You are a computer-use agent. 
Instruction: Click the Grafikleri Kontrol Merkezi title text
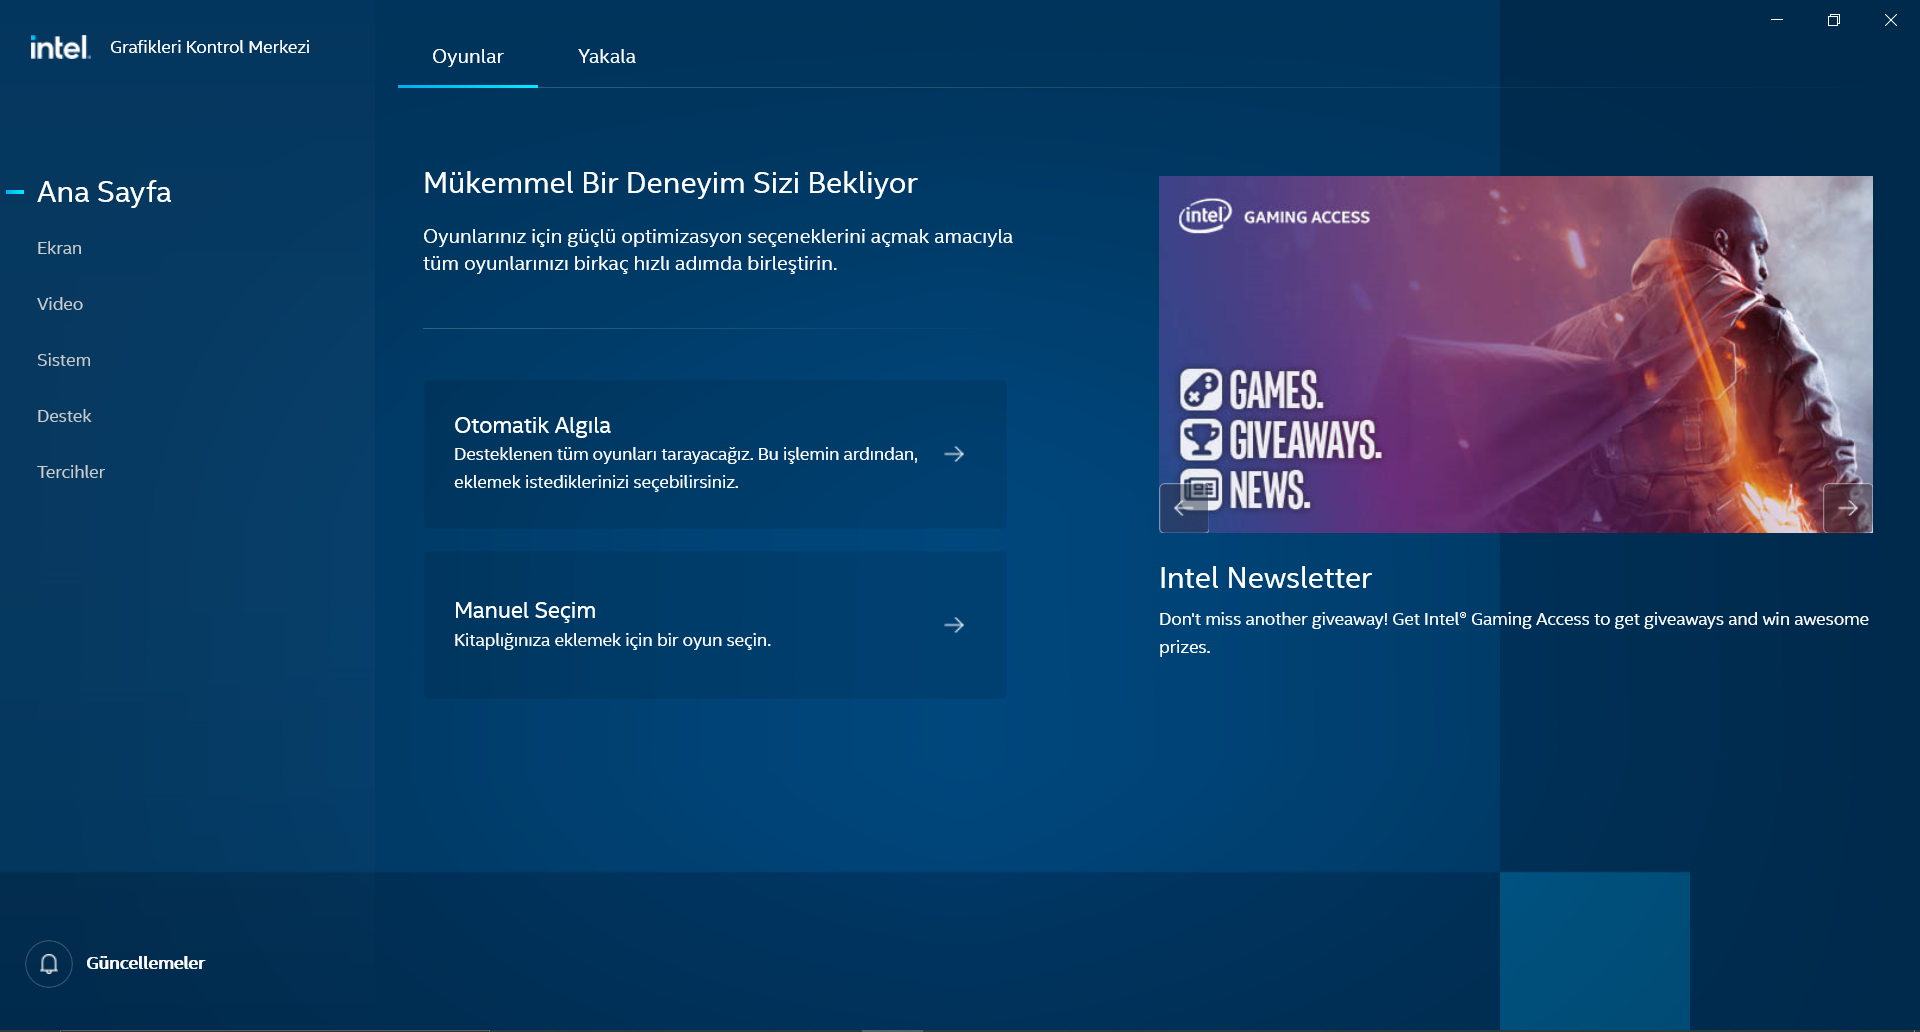tap(210, 47)
